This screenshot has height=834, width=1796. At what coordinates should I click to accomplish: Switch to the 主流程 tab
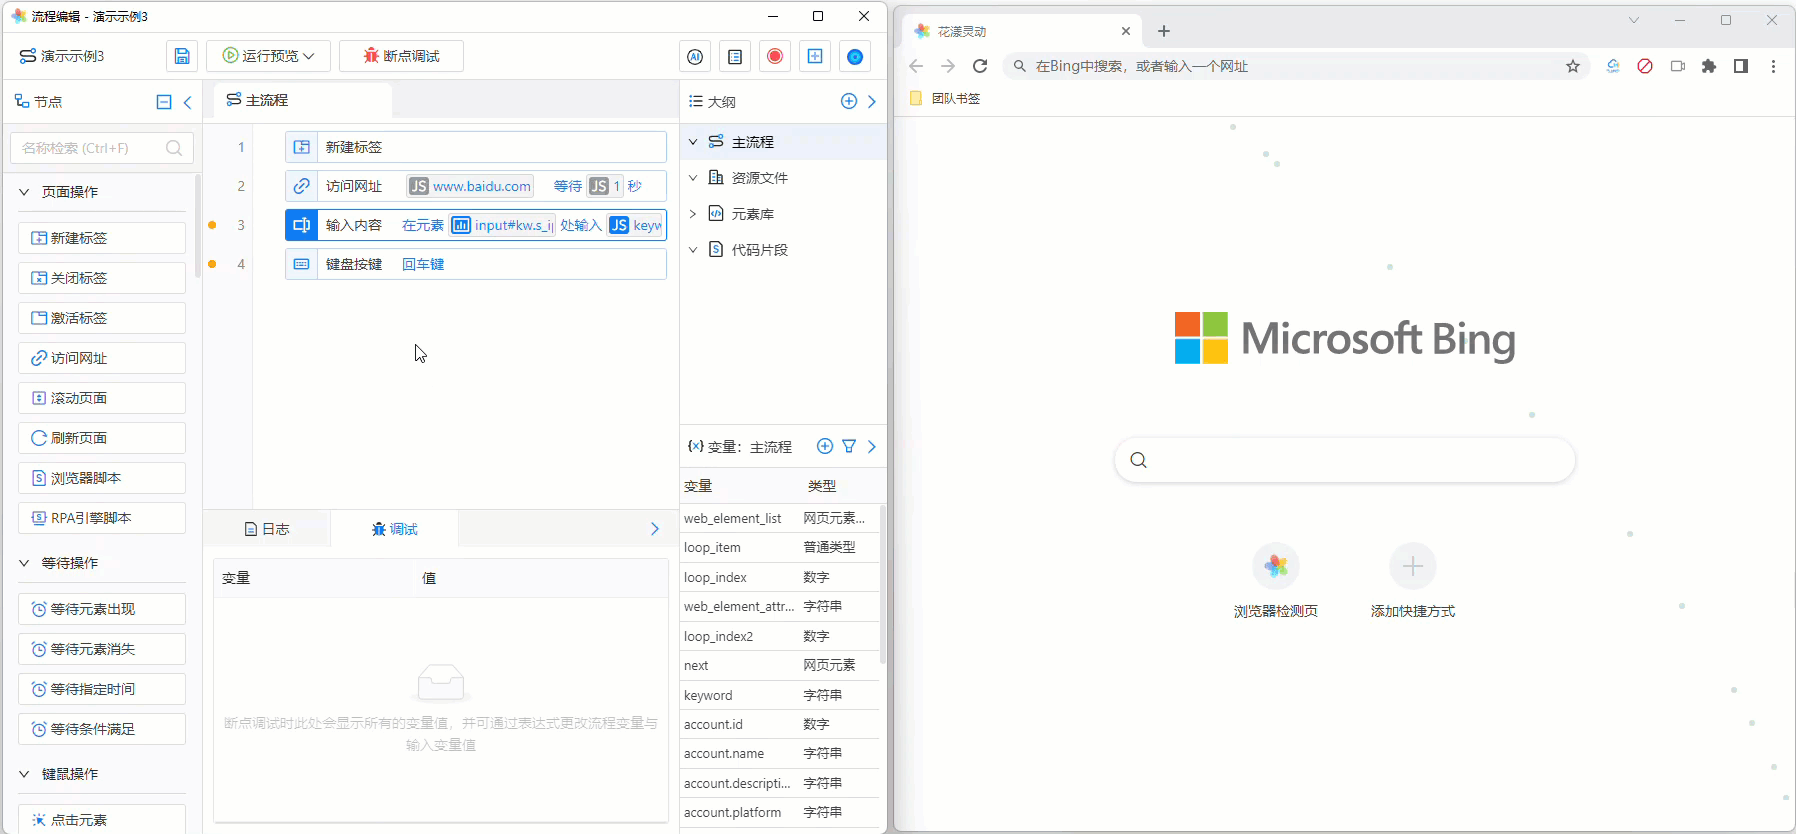pos(302,100)
